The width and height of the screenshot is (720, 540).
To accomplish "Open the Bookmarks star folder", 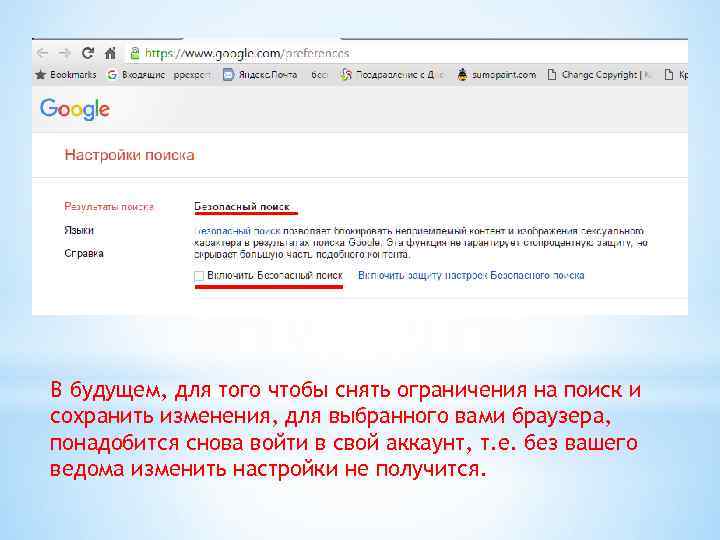I will [x=66, y=74].
